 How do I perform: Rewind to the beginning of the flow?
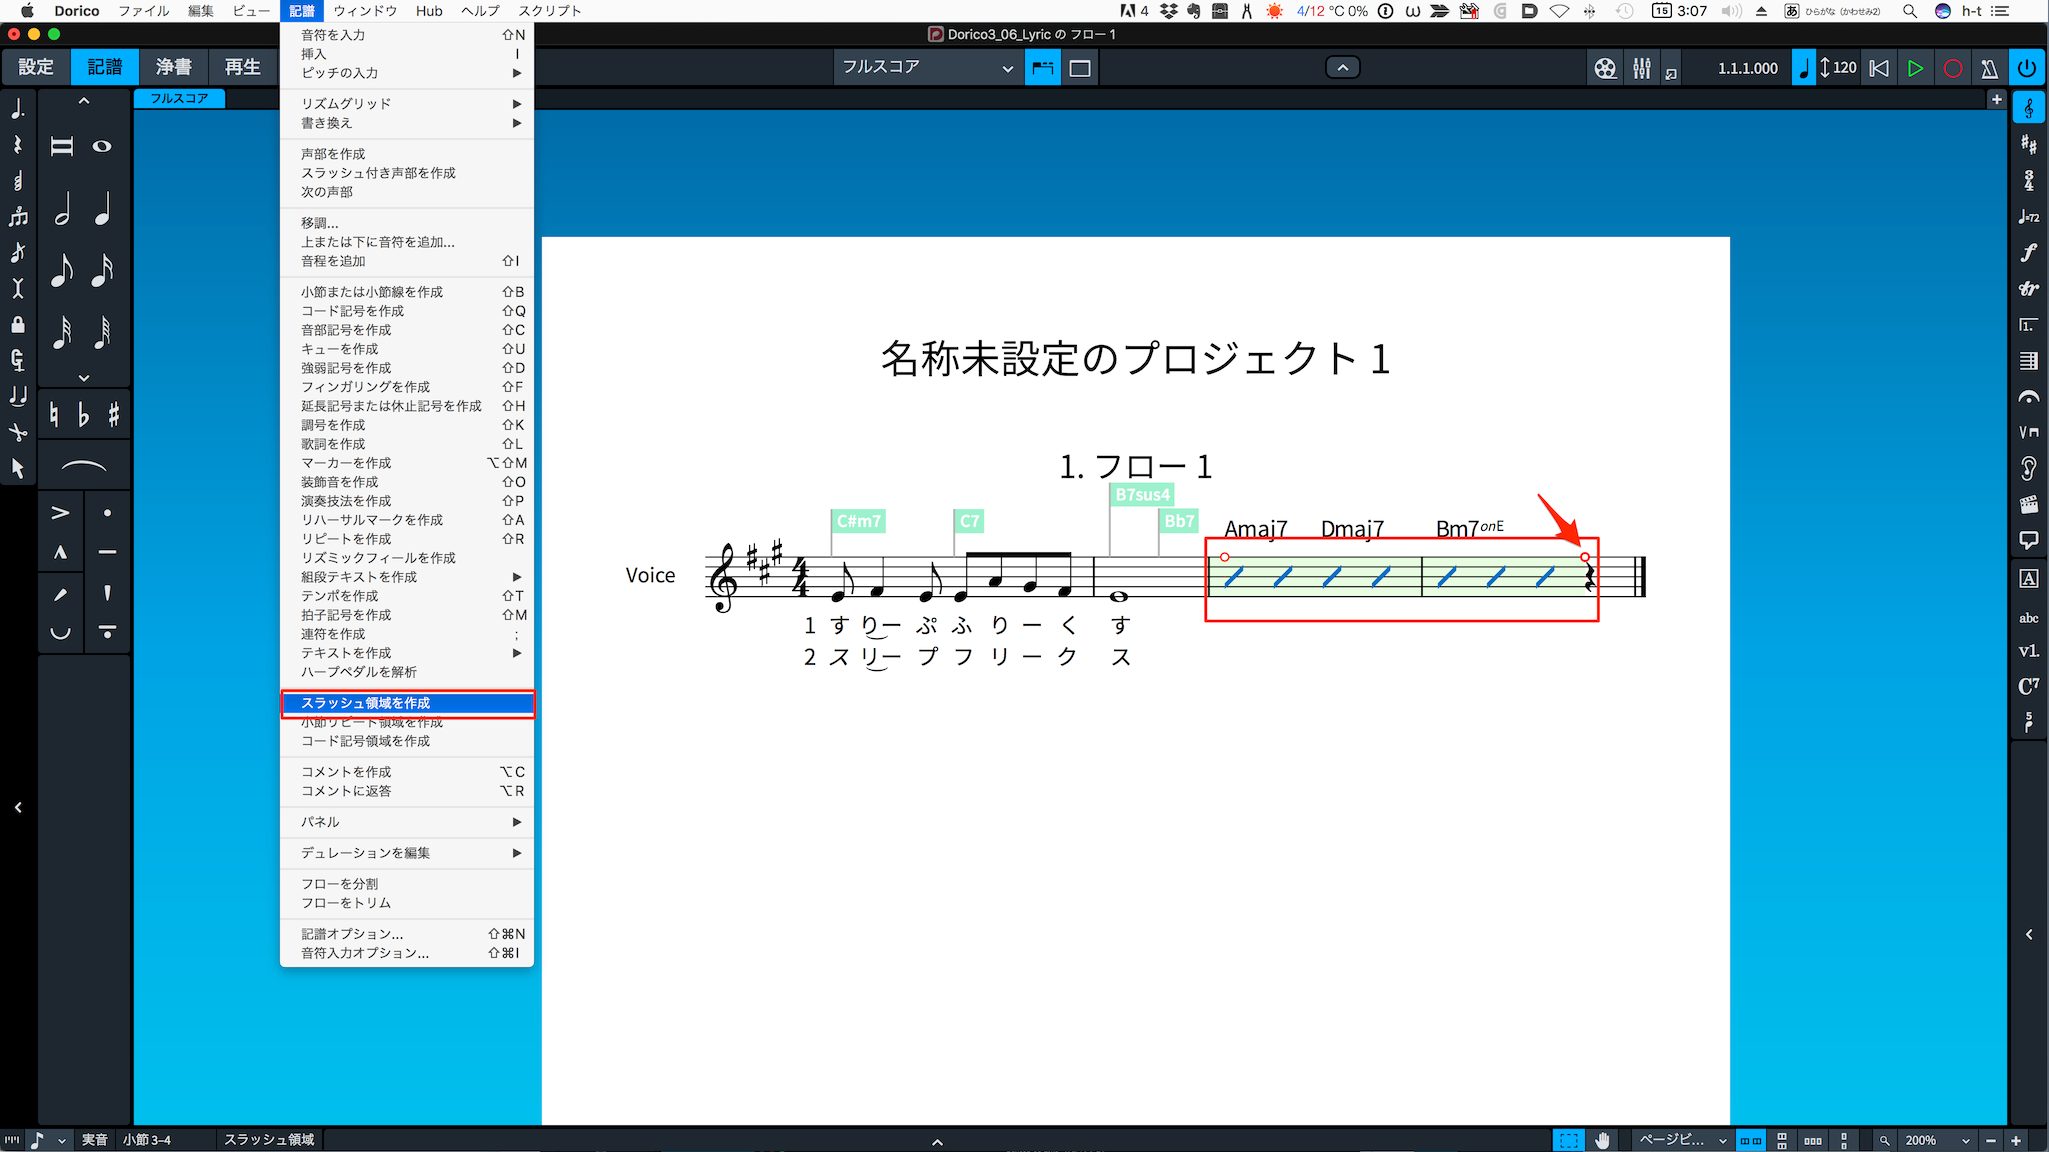1879,68
